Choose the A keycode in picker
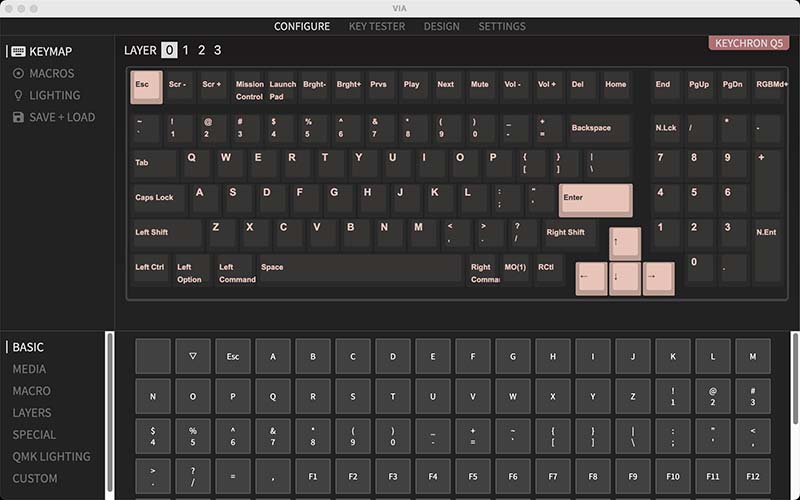Image resolution: width=800 pixels, height=500 pixels. [x=273, y=356]
